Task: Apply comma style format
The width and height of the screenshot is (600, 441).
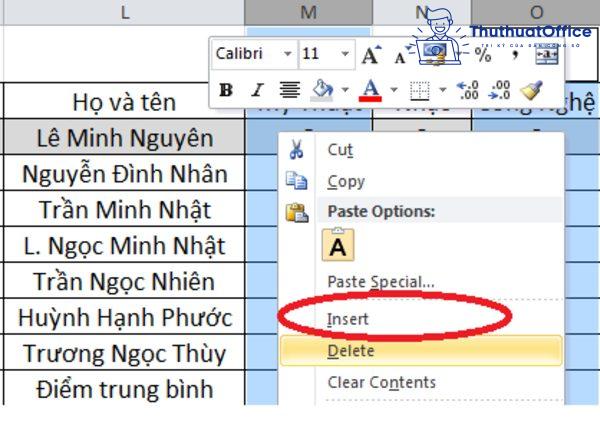Action: pos(515,55)
